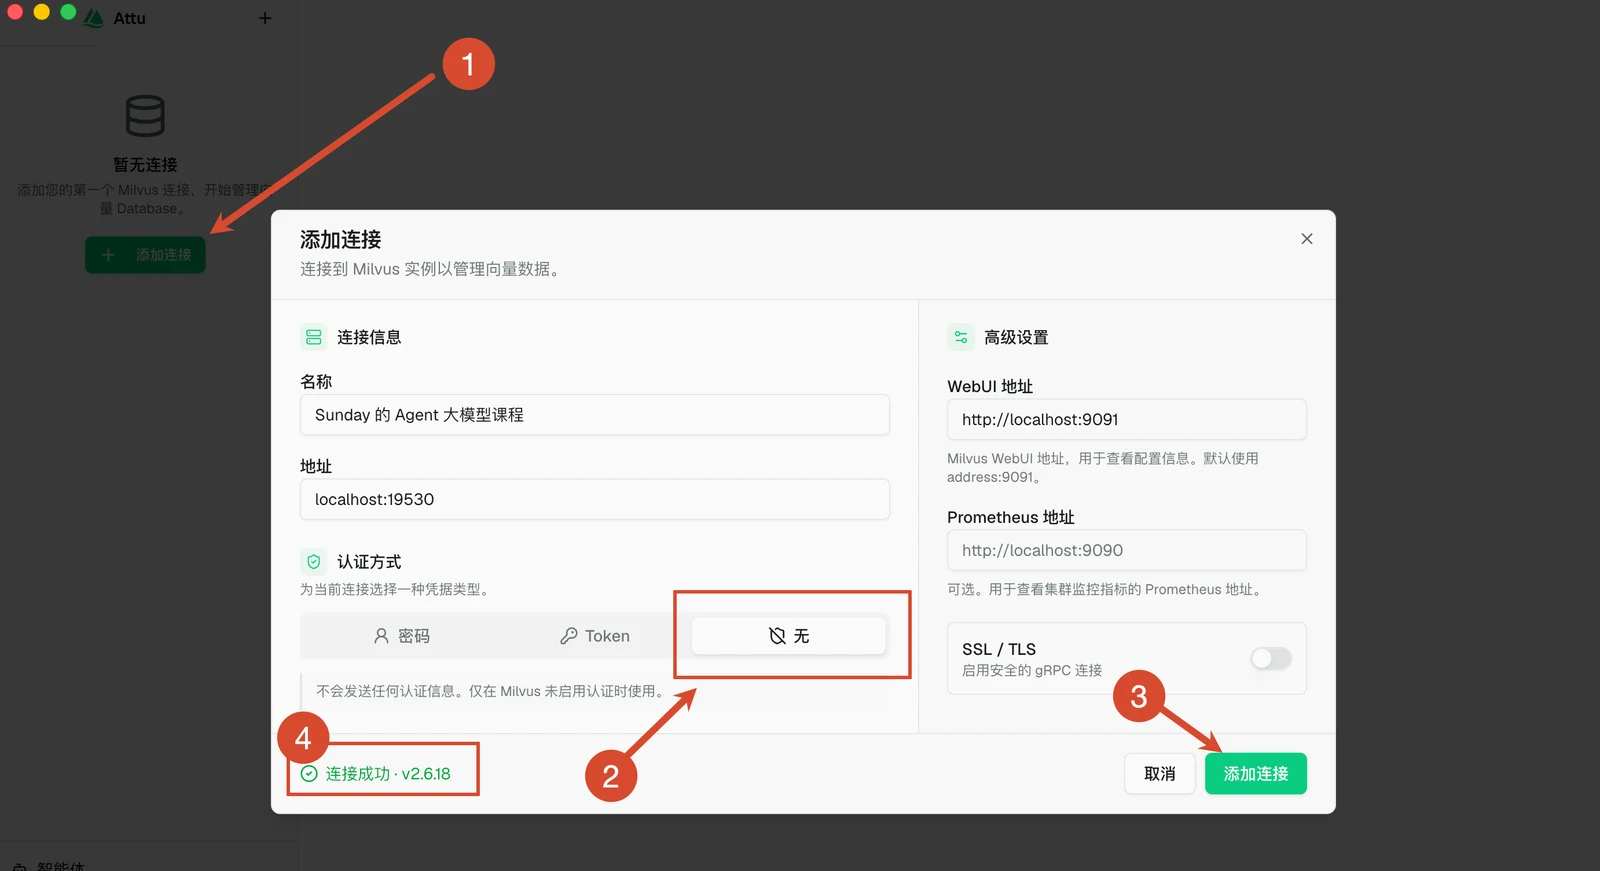Click the Prometheus 地址 input field
The width and height of the screenshot is (1600, 871).
tap(1127, 550)
